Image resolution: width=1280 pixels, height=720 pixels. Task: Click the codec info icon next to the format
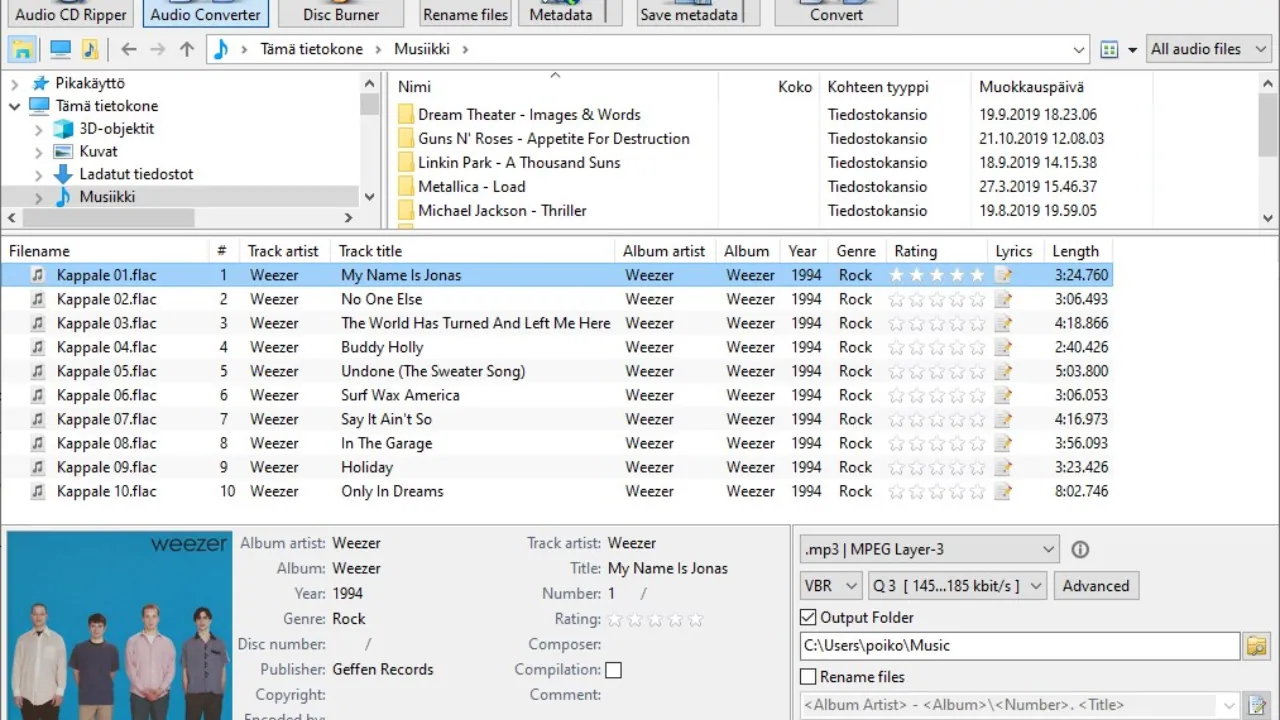[1080, 549]
